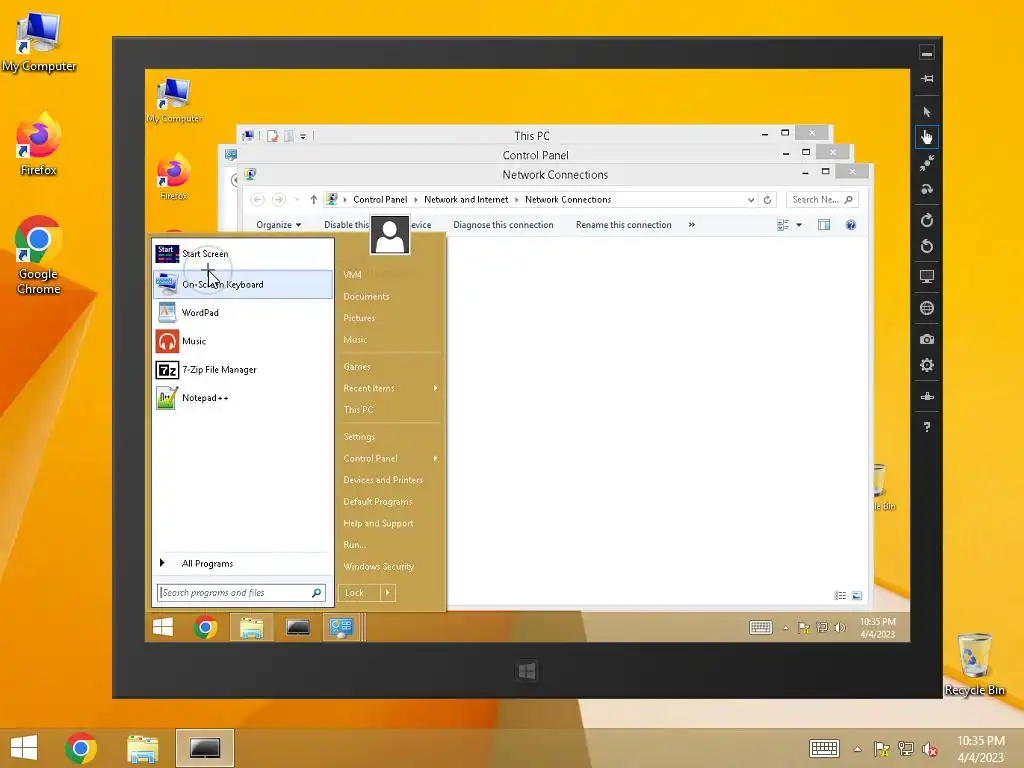Click the Up arrow in Network Connections
This screenshot has width=1024, height=768.
point(313,200)
